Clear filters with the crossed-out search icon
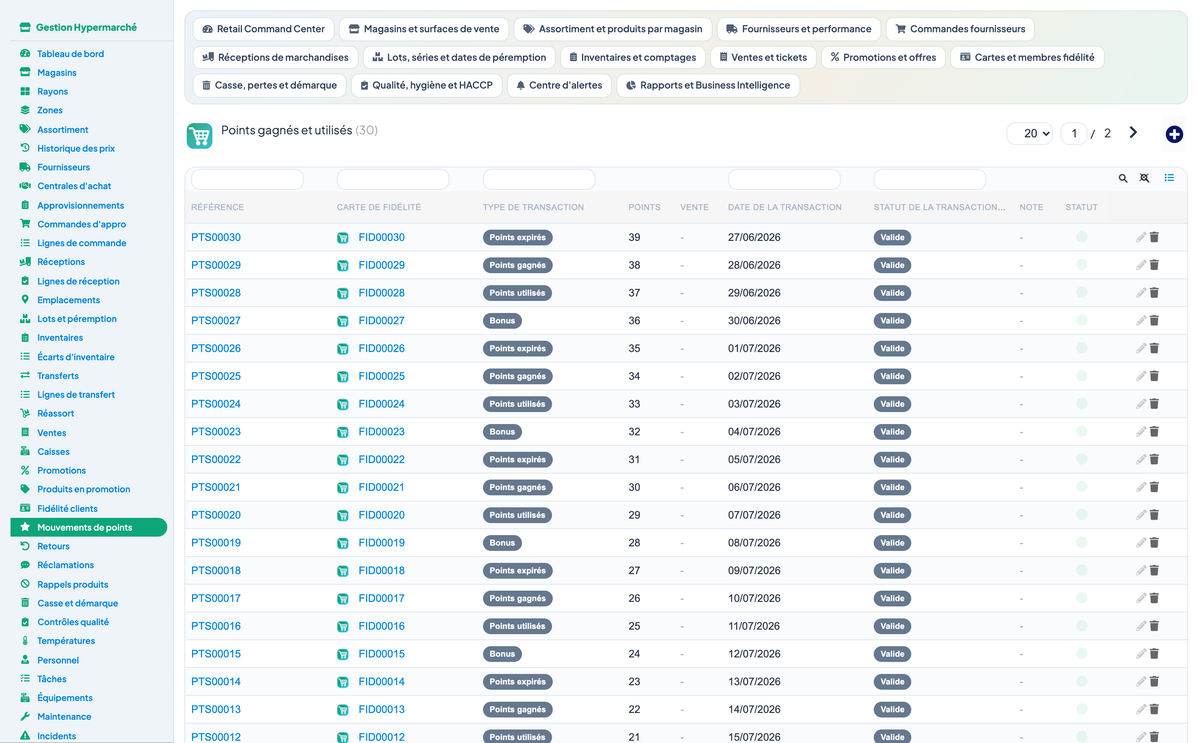This screenshot has width=1200, height=743. click(x=1145, y=178)
